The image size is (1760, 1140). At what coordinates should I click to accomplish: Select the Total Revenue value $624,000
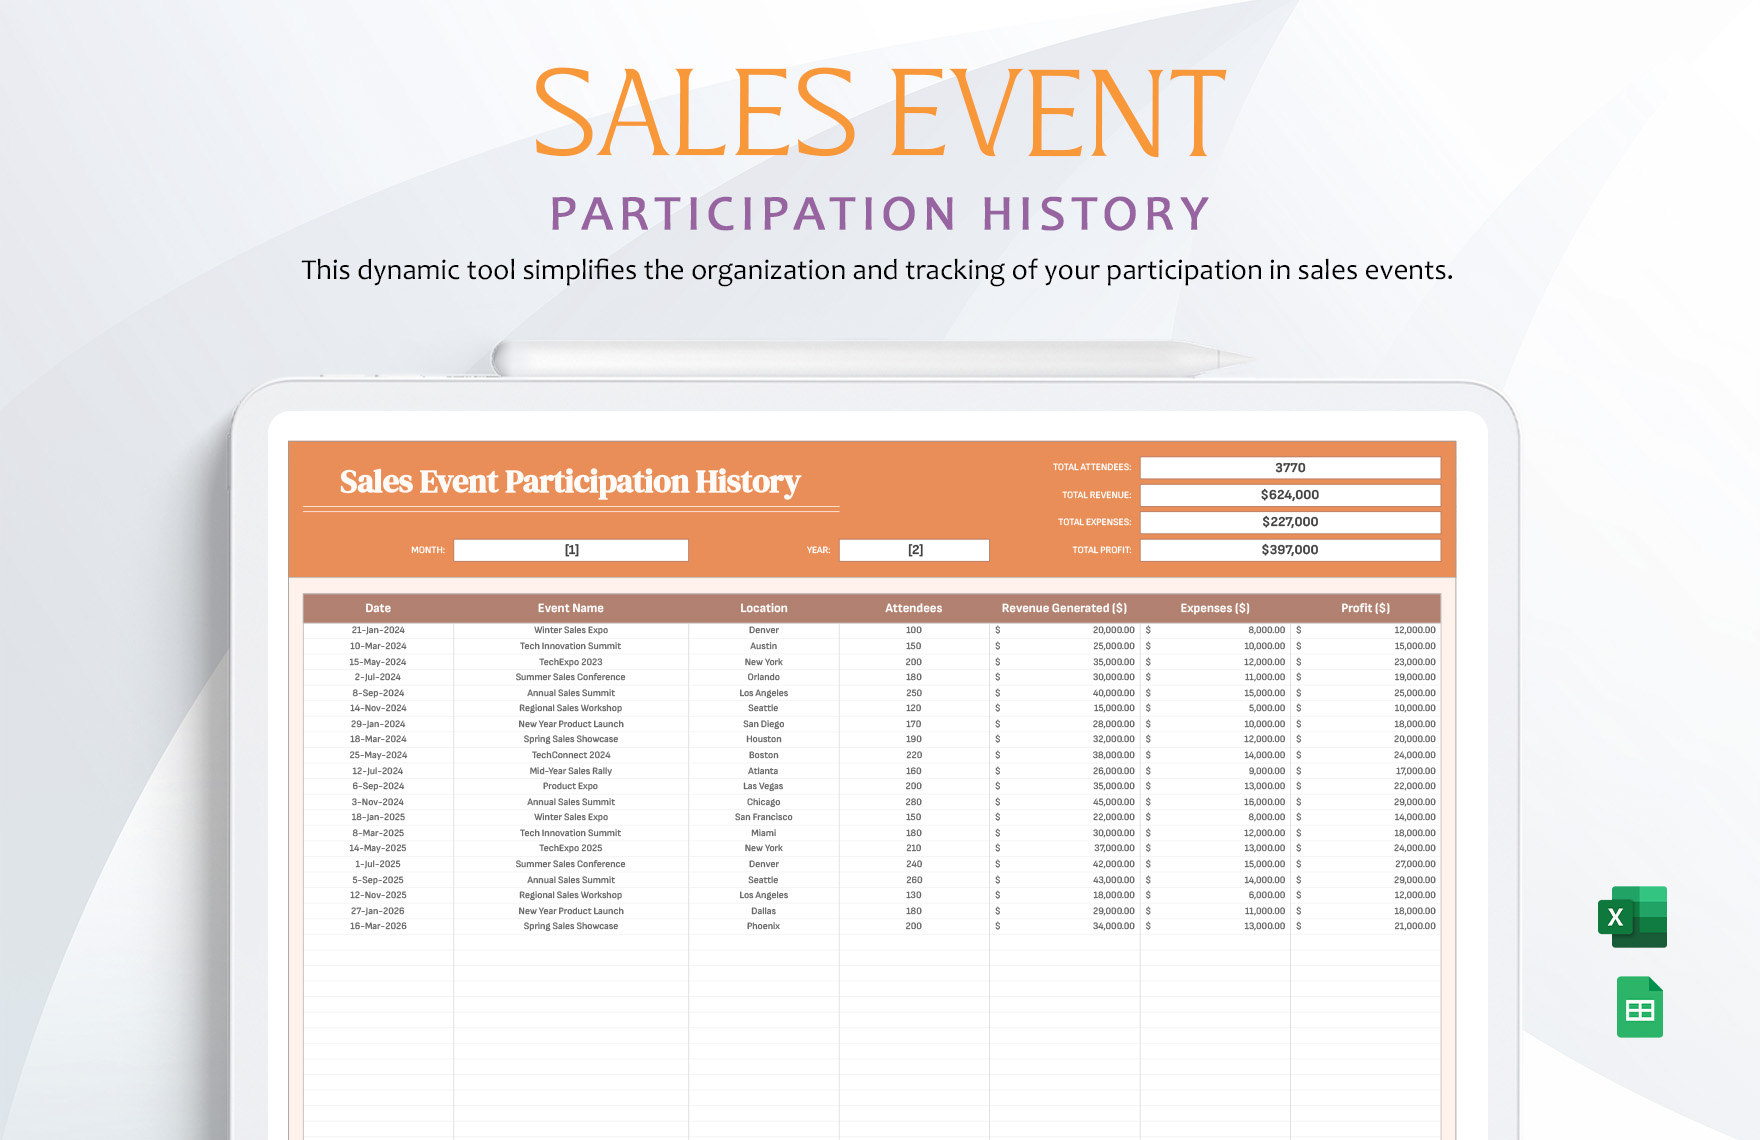pos(1290,495)
